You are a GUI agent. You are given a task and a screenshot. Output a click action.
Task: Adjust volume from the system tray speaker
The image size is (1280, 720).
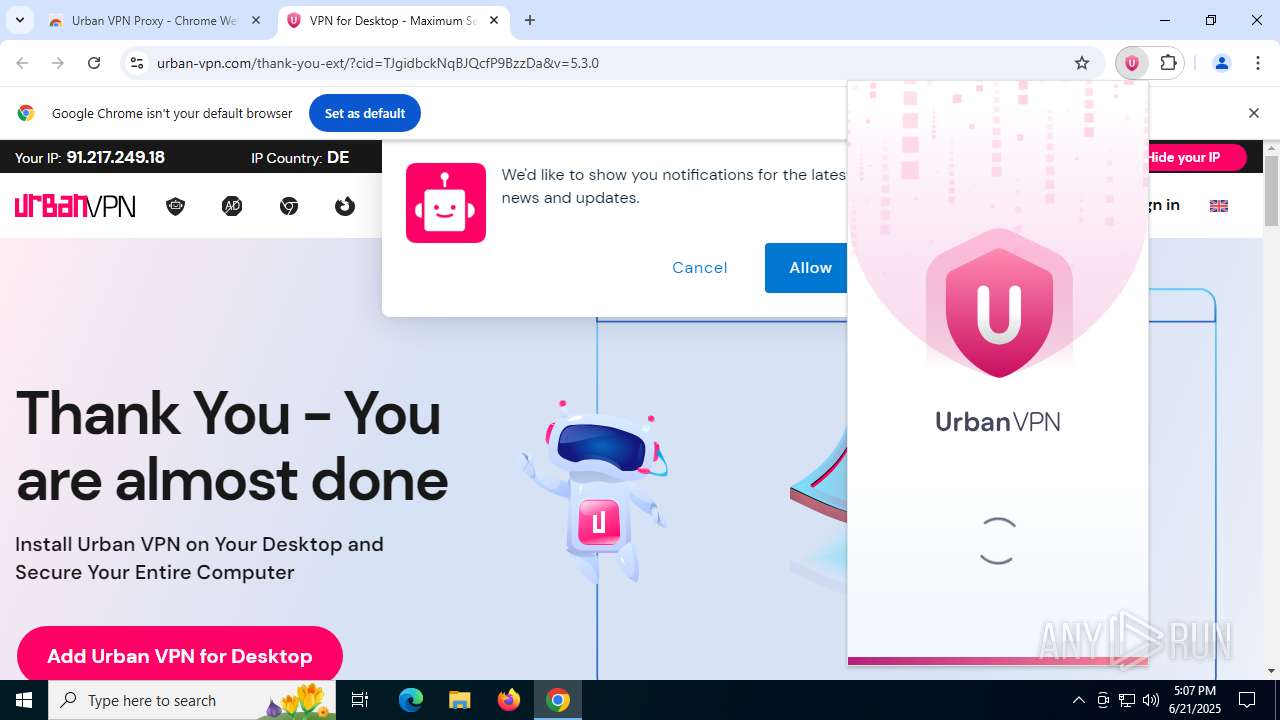1151,700
